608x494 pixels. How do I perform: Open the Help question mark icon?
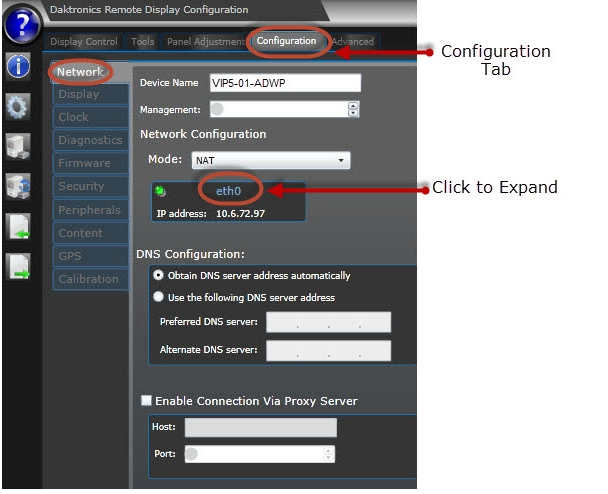click(22, 24)
